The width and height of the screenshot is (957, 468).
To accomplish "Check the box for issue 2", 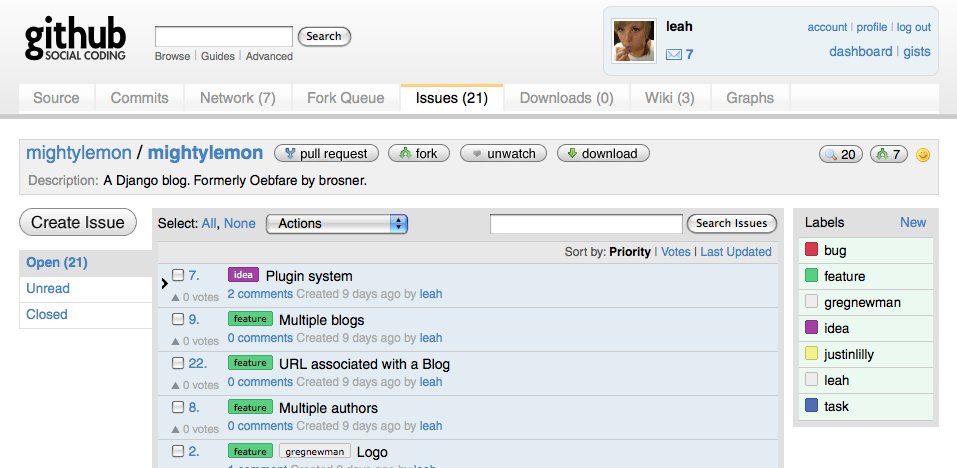I will coord(178,451).
